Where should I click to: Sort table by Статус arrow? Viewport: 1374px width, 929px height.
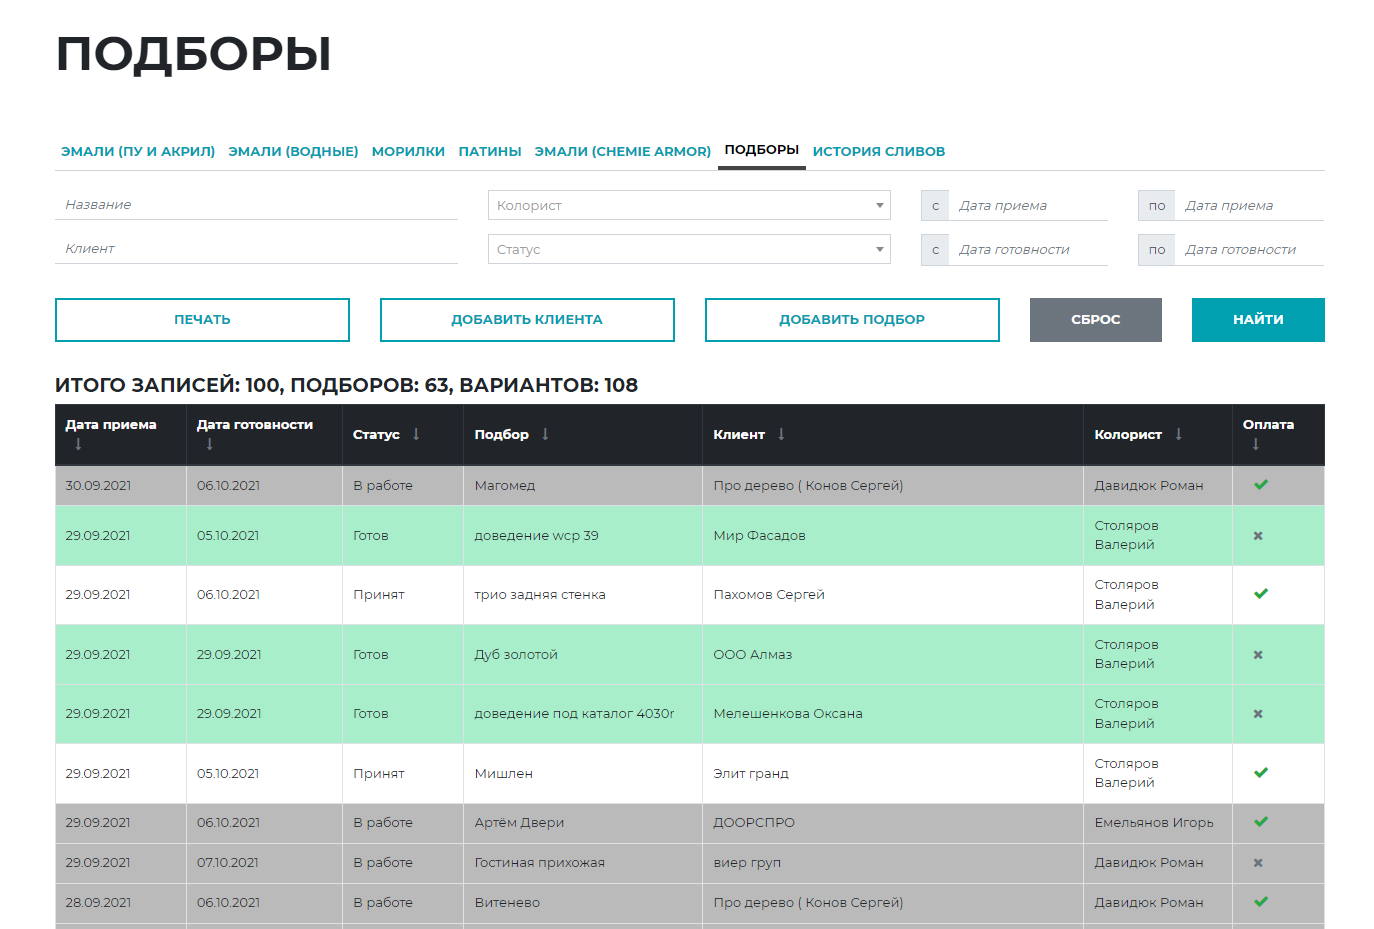(x=416, y=434)
